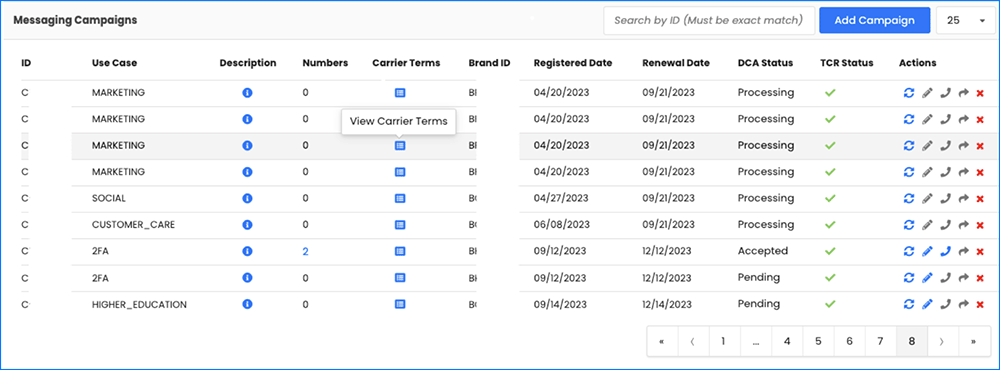Edit the SOCIAL campaign with pencil icon
1000x370 pixels.
927,198
